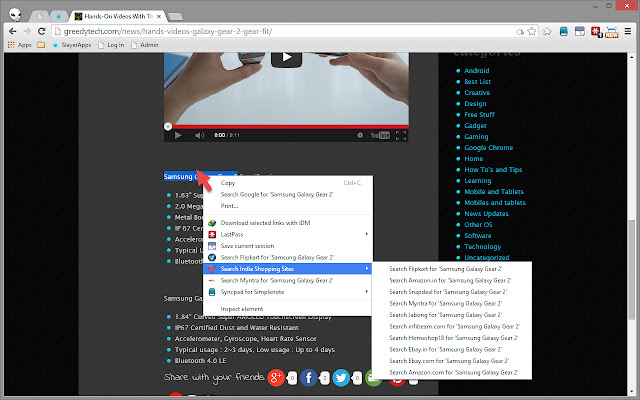Click the small play button in video controls
This screenshot has width=640, height=400.
click(x=178, y=135)
